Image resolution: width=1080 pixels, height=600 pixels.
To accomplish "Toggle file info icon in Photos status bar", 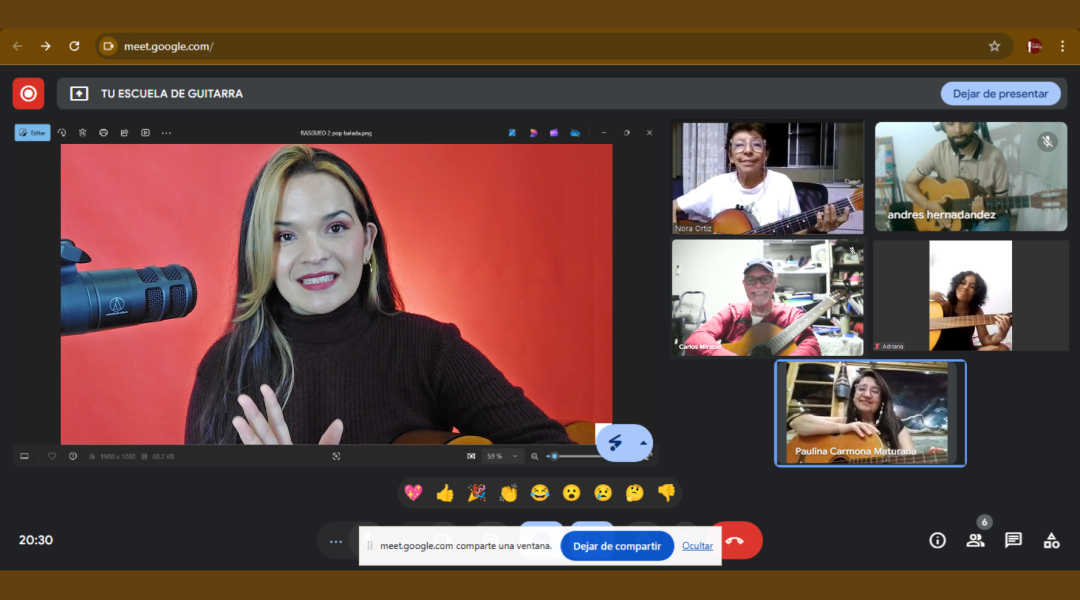I will tap(72, 456).
